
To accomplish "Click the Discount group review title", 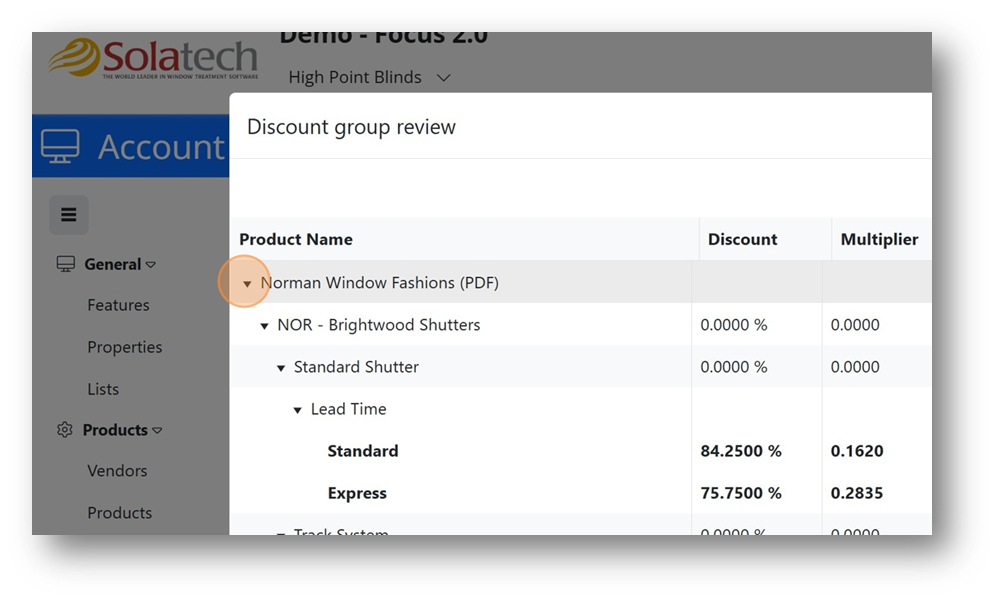I will pos(351,126).
